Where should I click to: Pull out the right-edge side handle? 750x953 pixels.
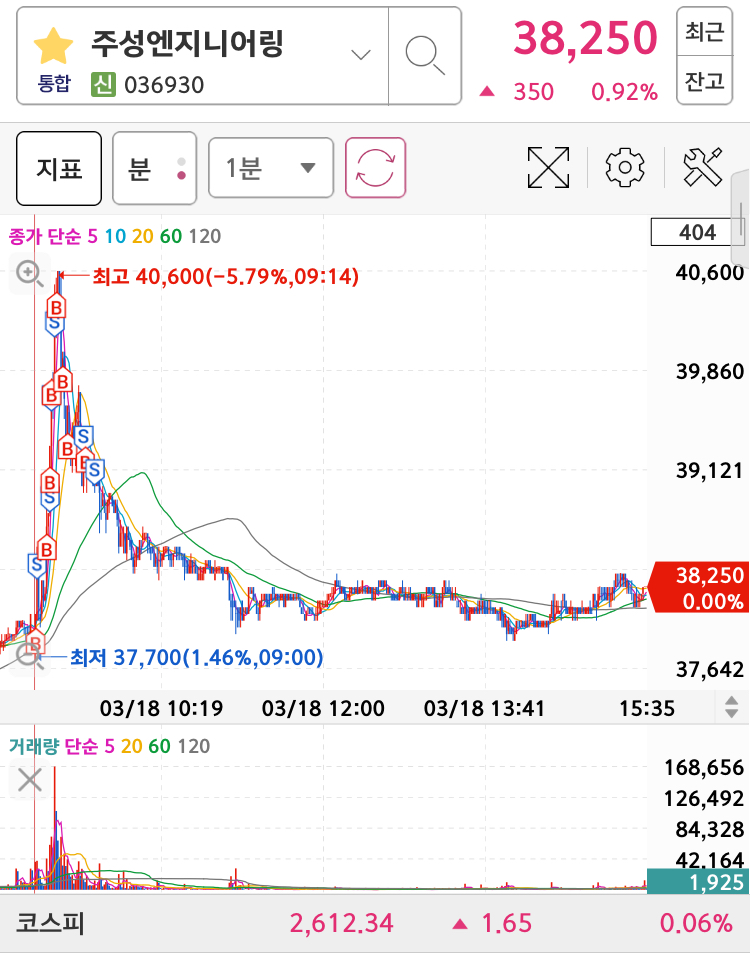click(x=741, y=219)
